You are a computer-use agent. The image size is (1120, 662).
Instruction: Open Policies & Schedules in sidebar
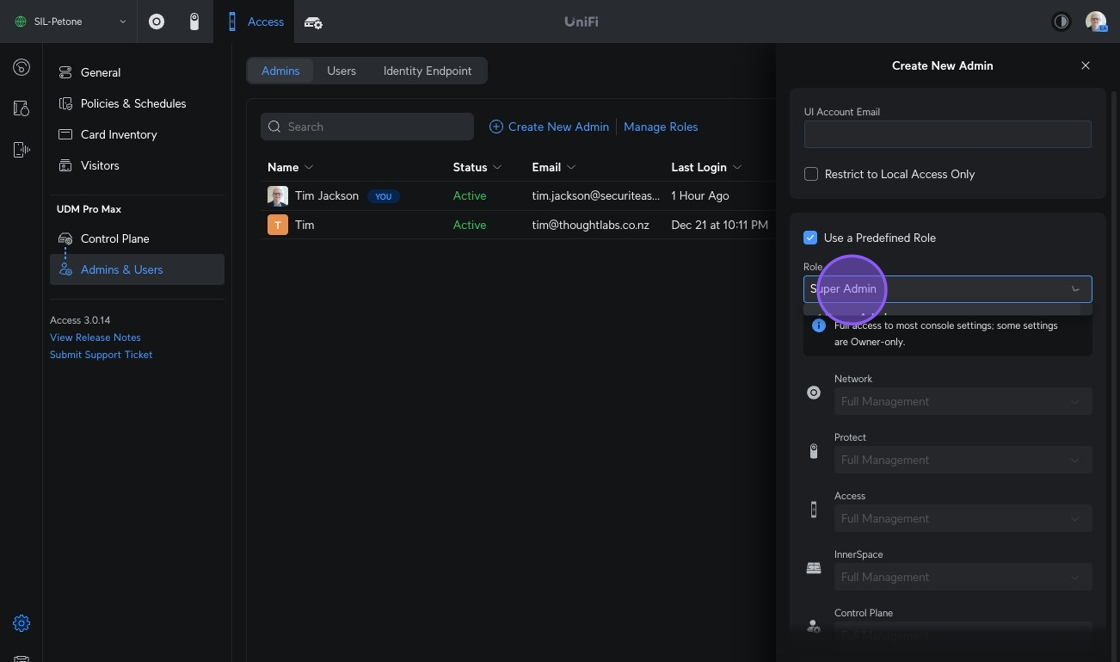132,103
